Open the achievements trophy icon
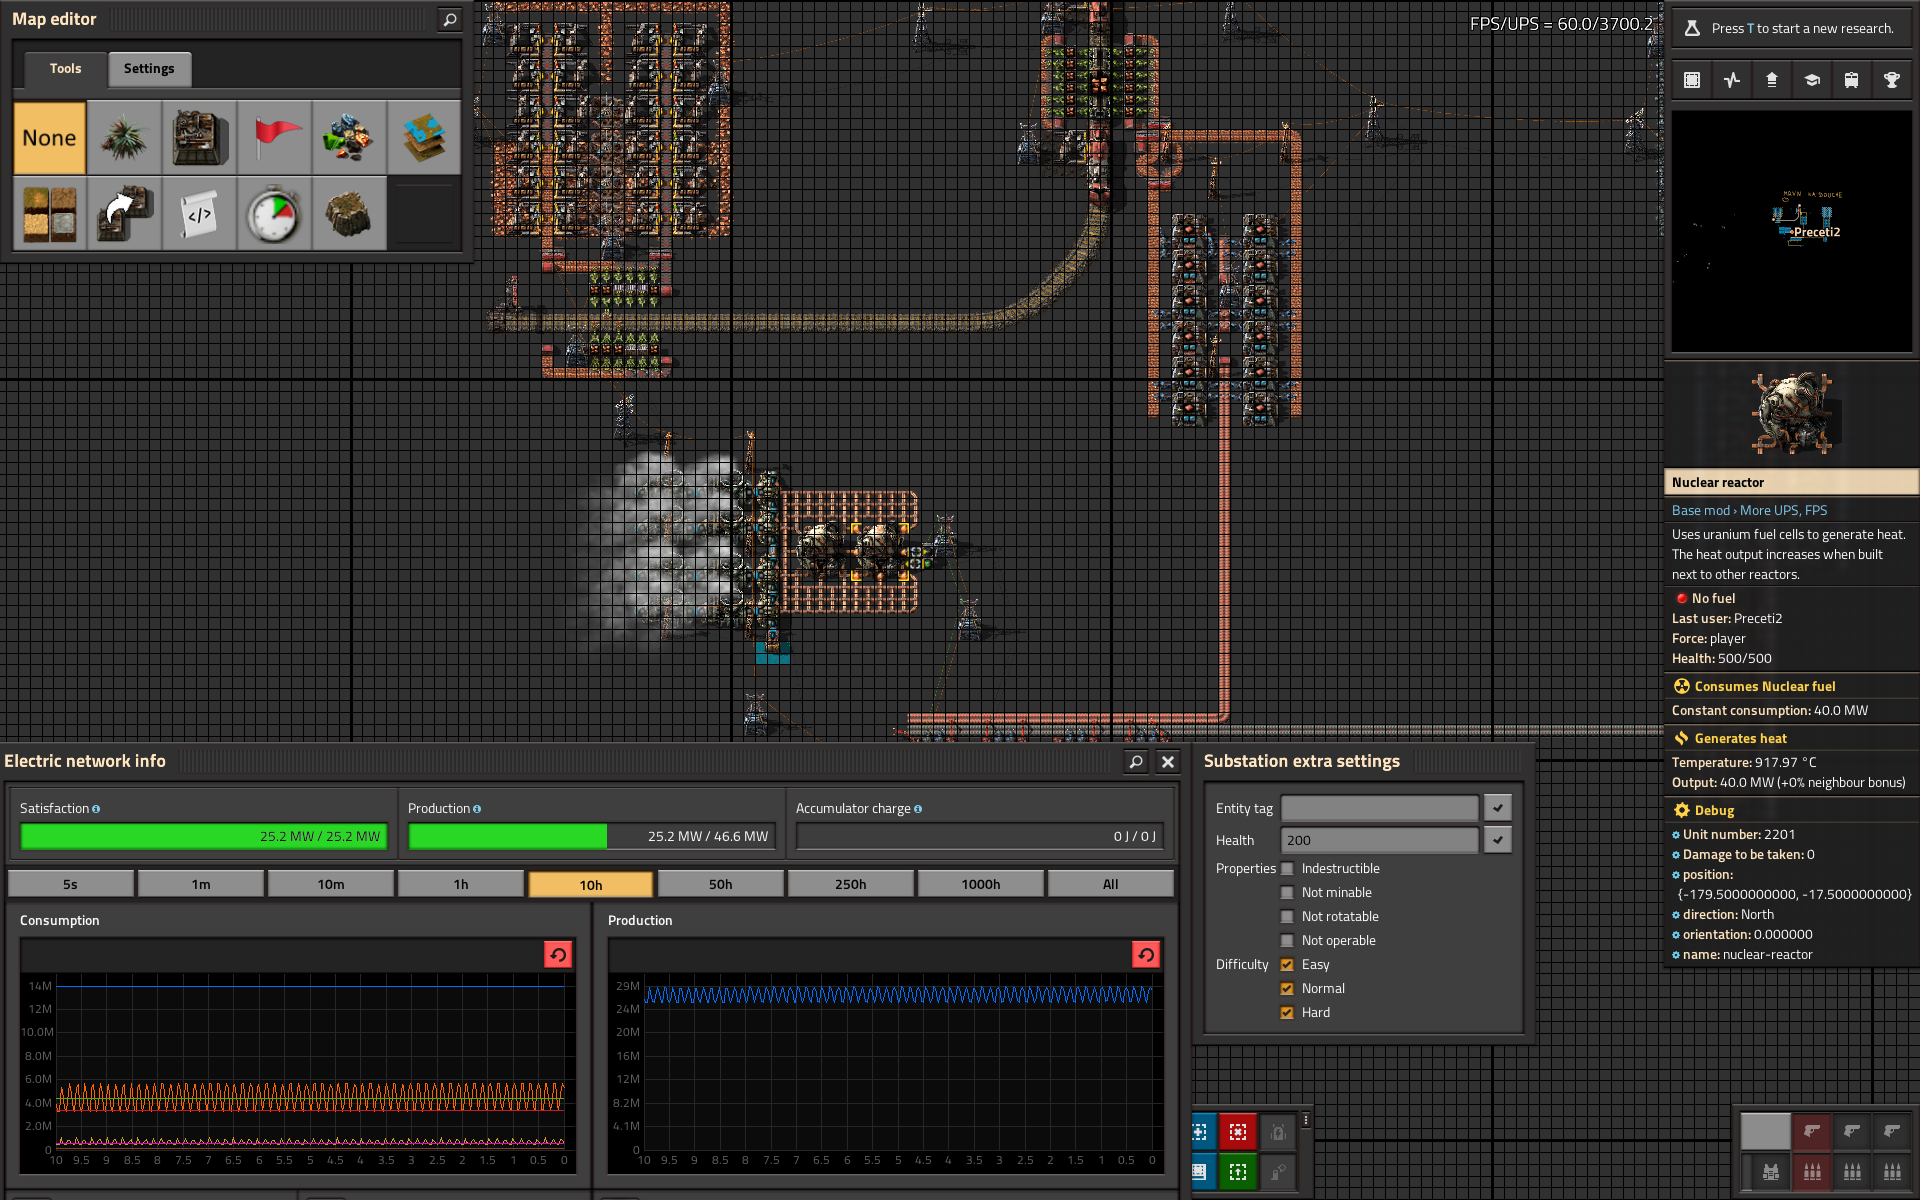Viewport: 1920px width, 1200px height. [x=1891, y=80]
